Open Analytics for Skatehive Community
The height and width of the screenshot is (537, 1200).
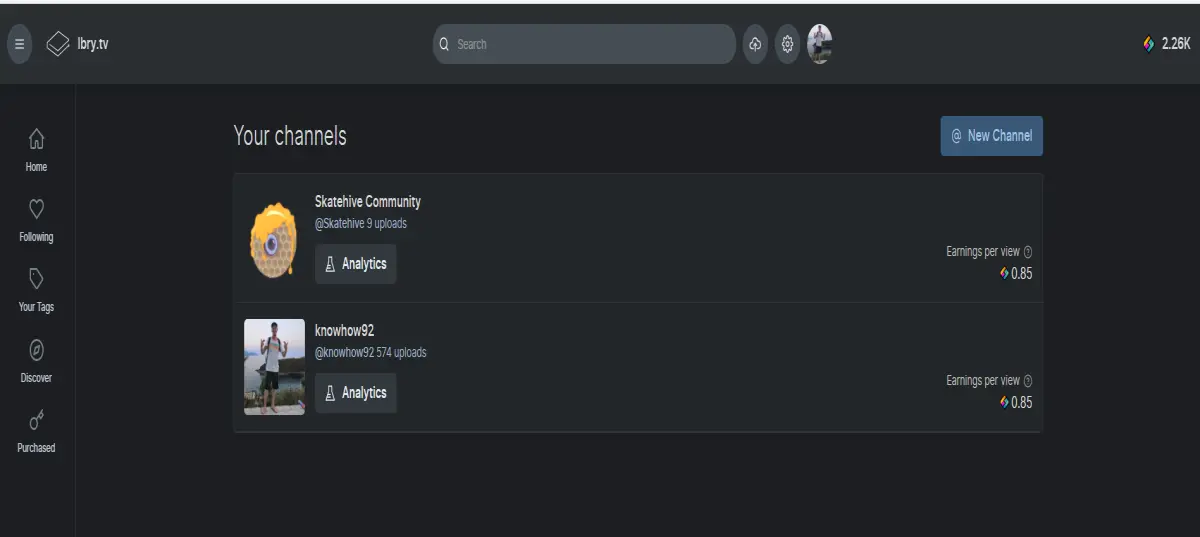356,264
